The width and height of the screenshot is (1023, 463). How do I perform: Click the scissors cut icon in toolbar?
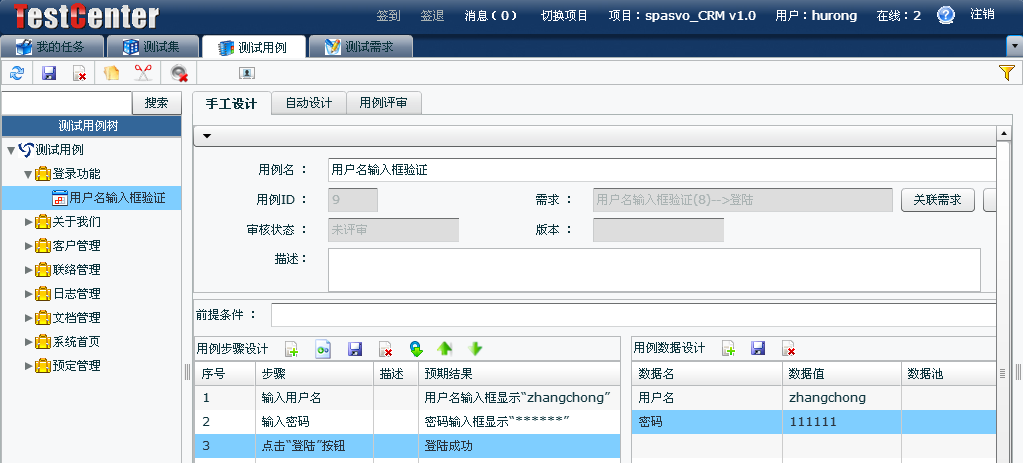click(x=143, y=72)
